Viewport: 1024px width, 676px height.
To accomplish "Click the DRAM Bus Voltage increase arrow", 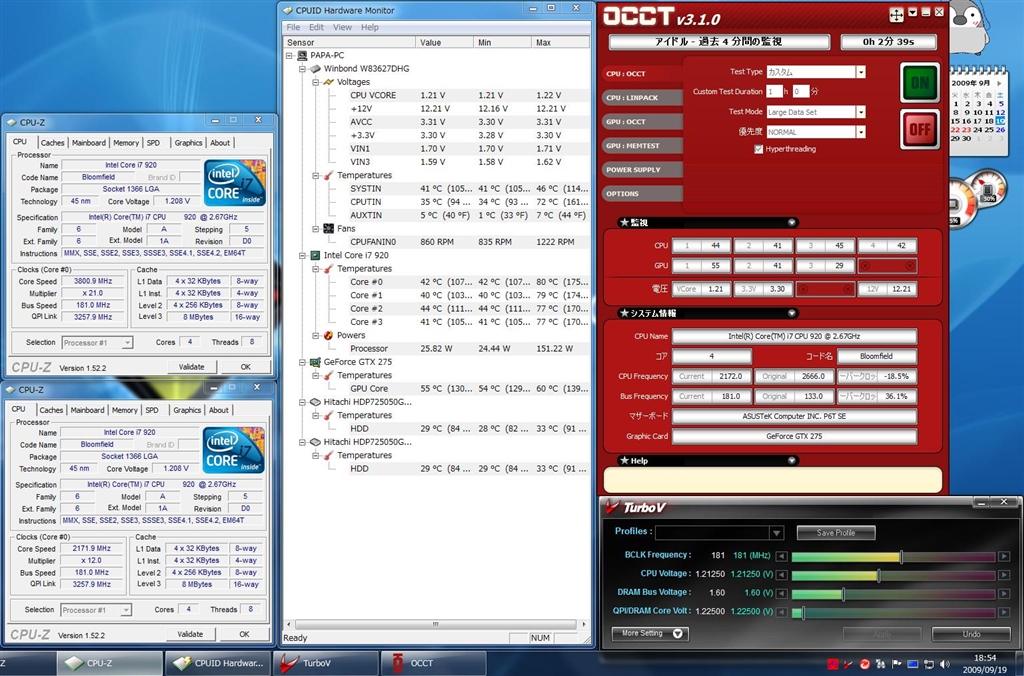I will 1003,593.
